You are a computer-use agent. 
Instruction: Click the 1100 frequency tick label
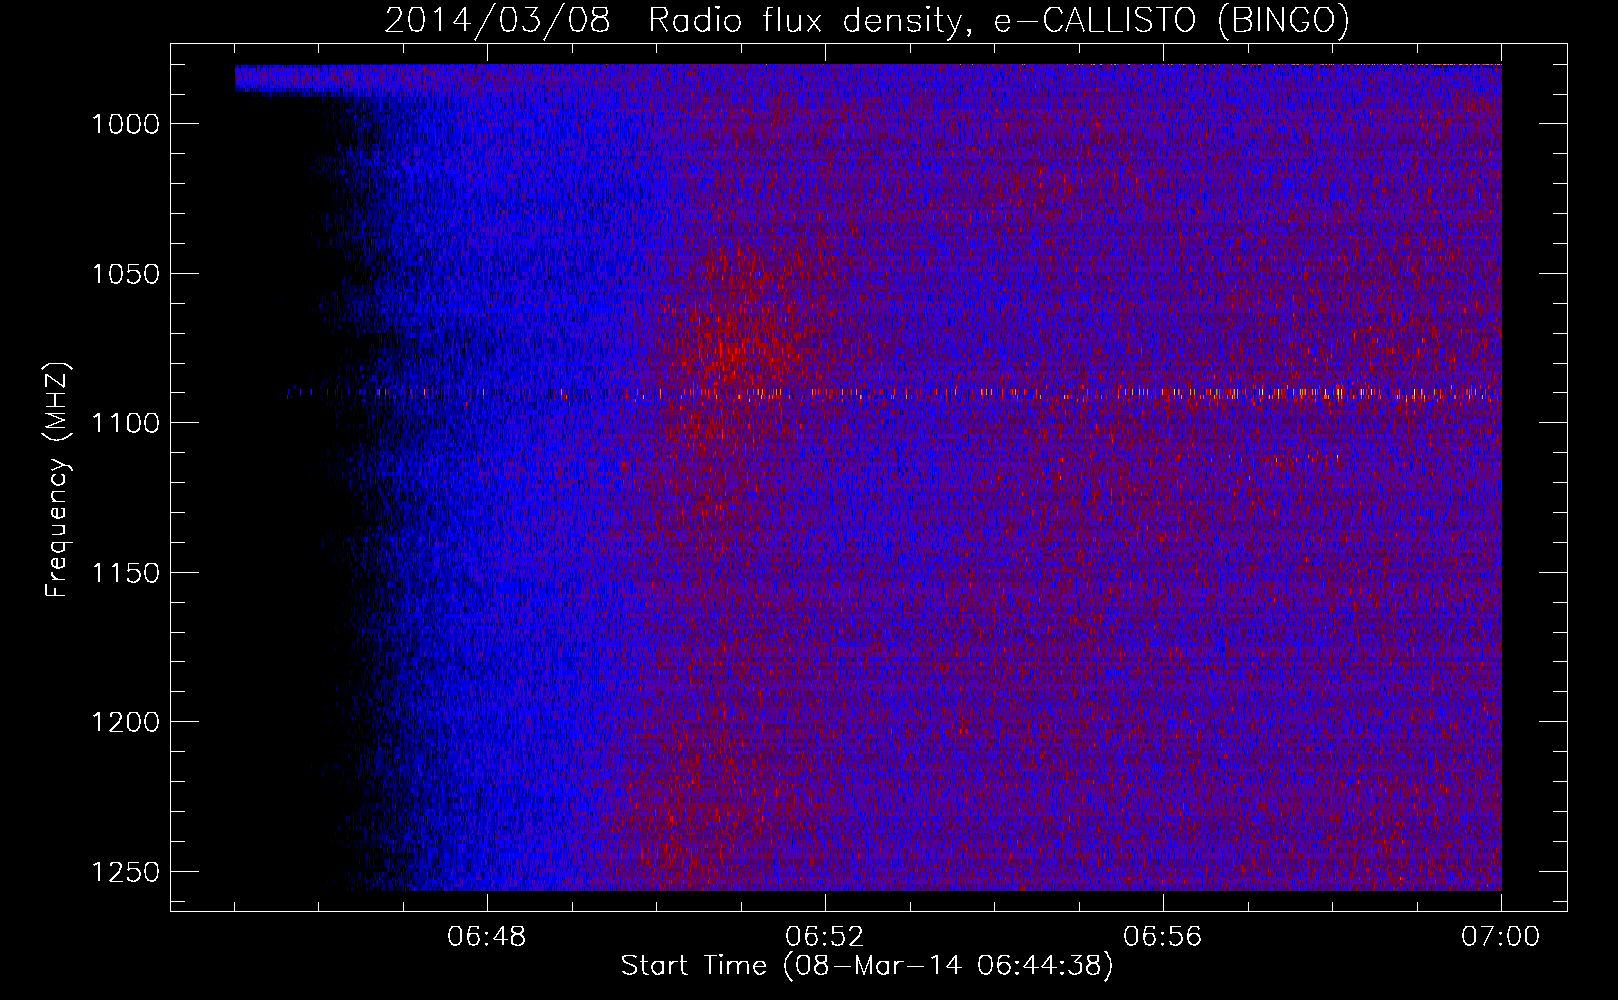126,423
